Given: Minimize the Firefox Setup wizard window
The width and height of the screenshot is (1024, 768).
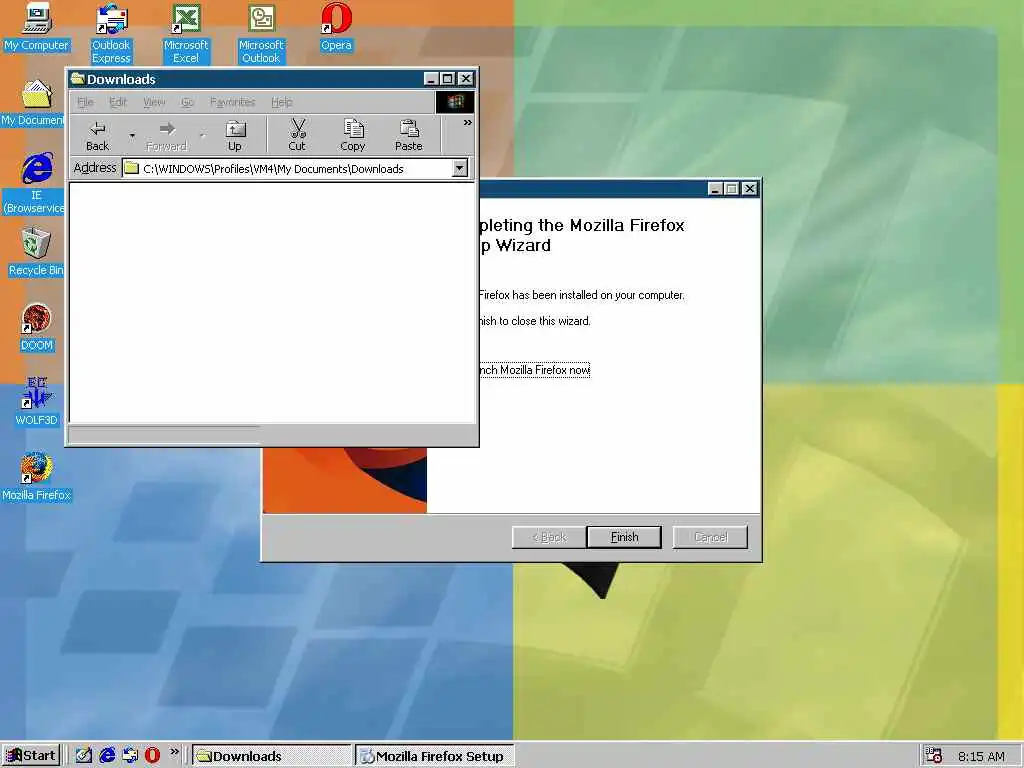Looking at the screenshot, I should (x=715, y=189).
